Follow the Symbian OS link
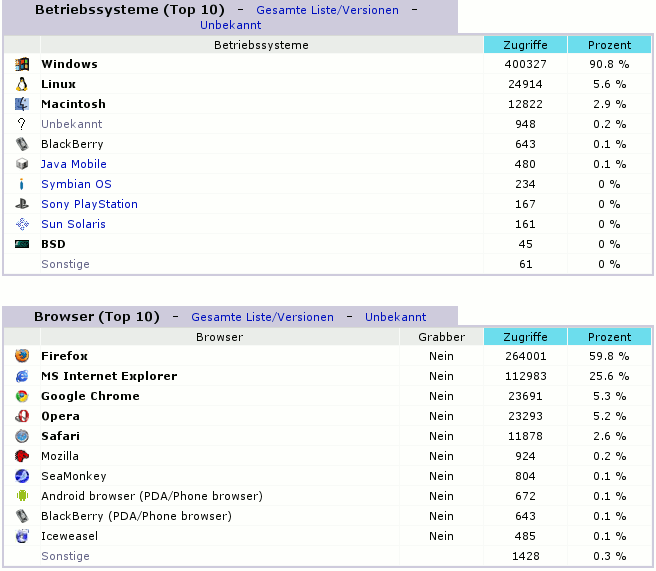This screenshot has width=656, height=571. click(76, 184)
